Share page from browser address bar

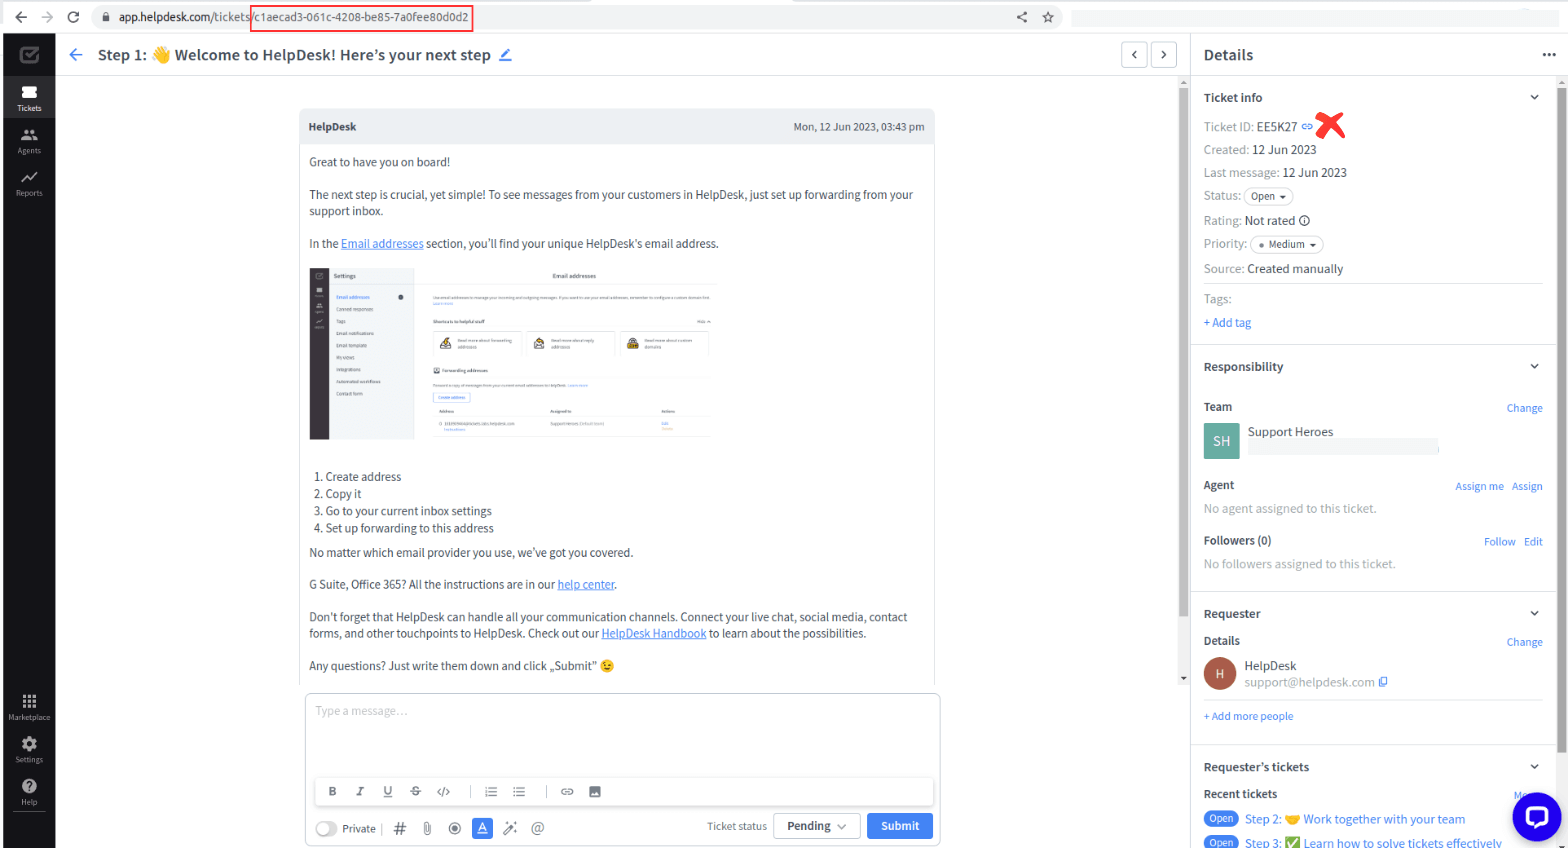click(1022, 17)
